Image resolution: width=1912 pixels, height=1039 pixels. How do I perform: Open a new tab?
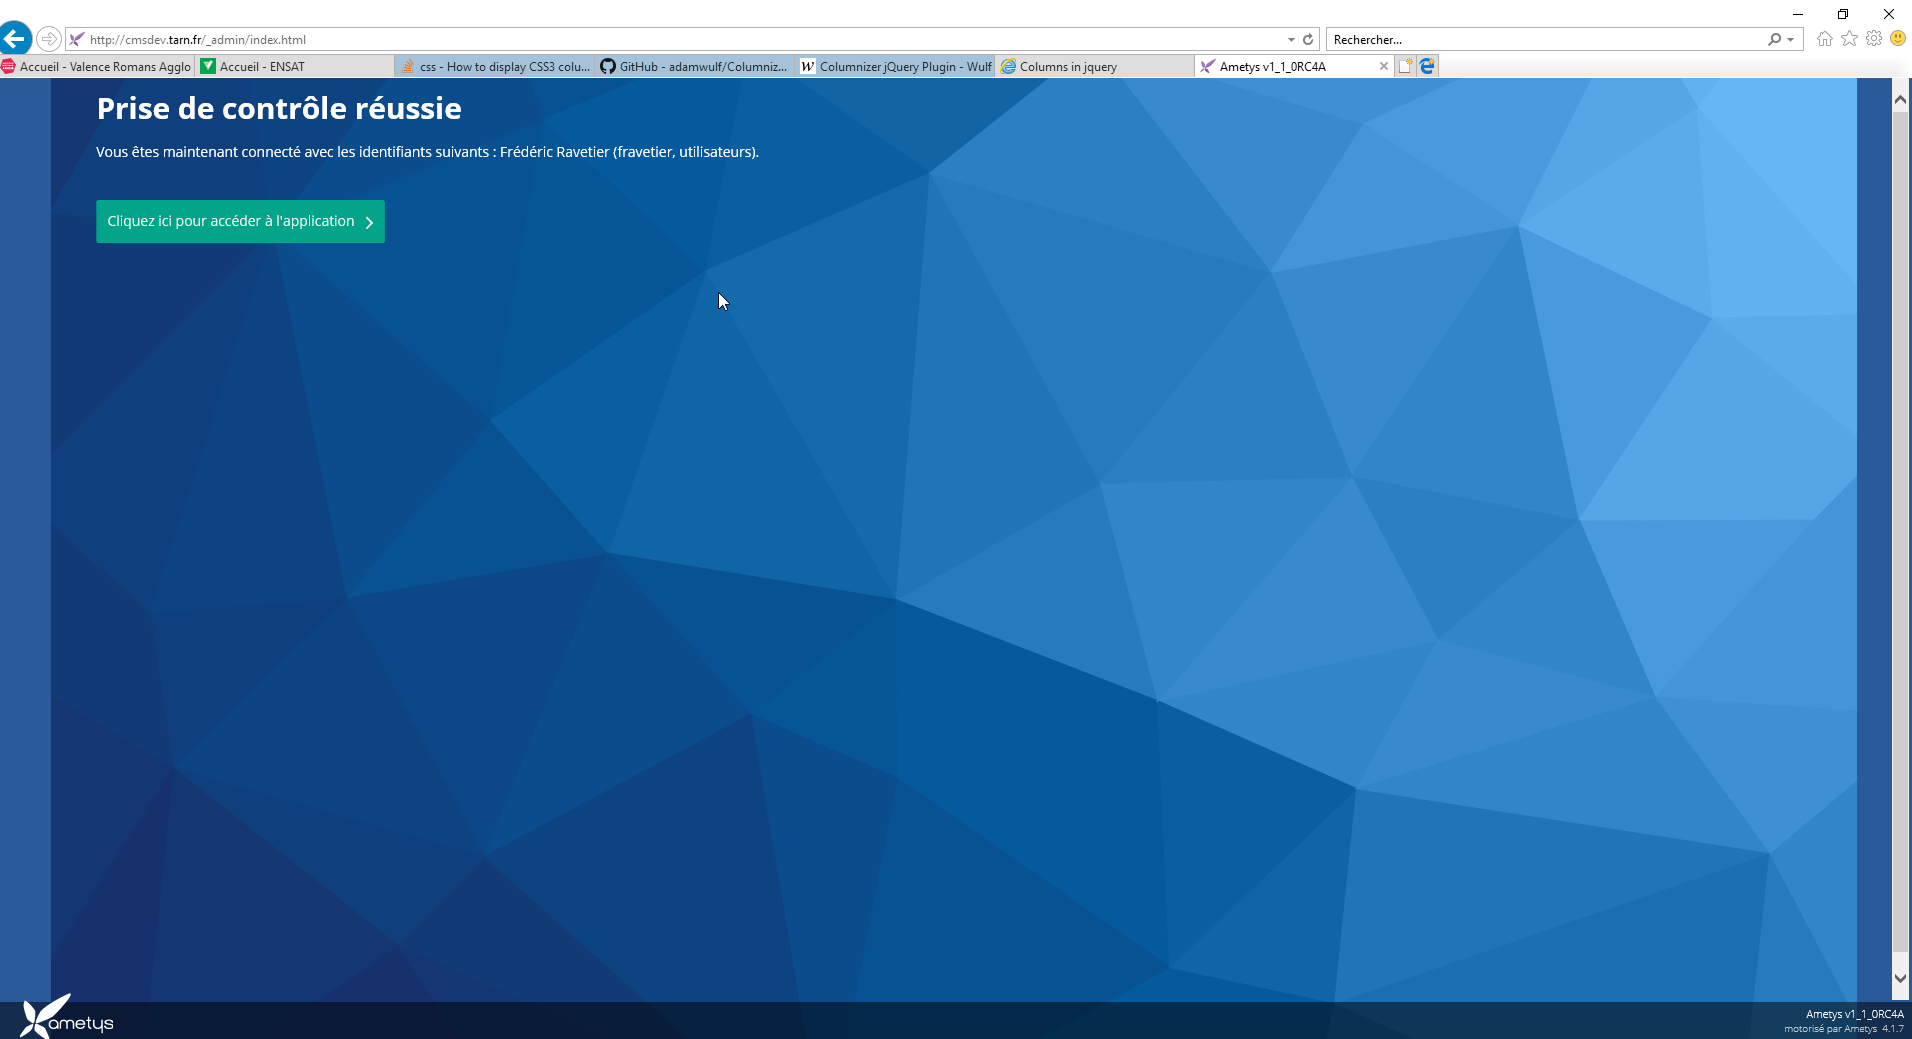[1405, 66]
